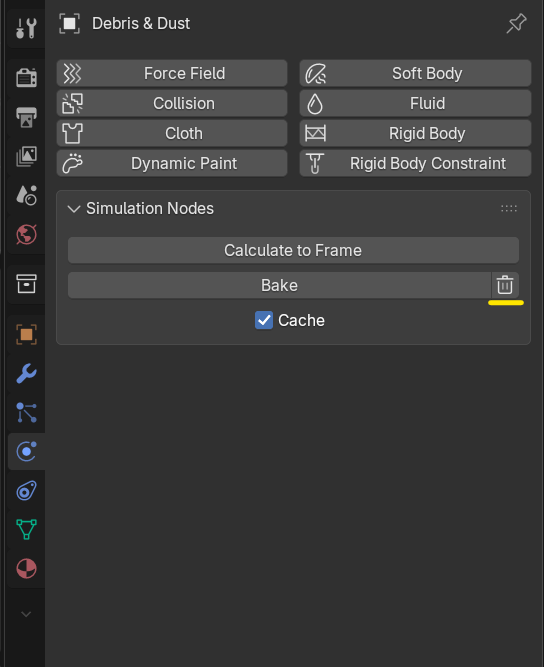Screen dimensions: 544x667
Task: Open the Tool properties tab
Action: coord(26,29)
